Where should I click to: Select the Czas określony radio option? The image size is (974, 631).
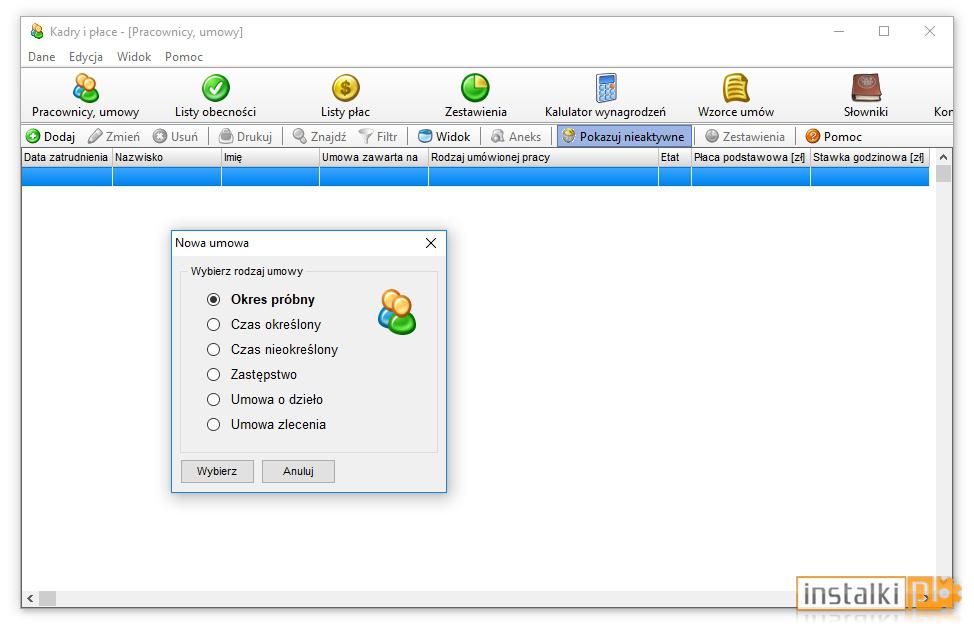click(213, 325)
